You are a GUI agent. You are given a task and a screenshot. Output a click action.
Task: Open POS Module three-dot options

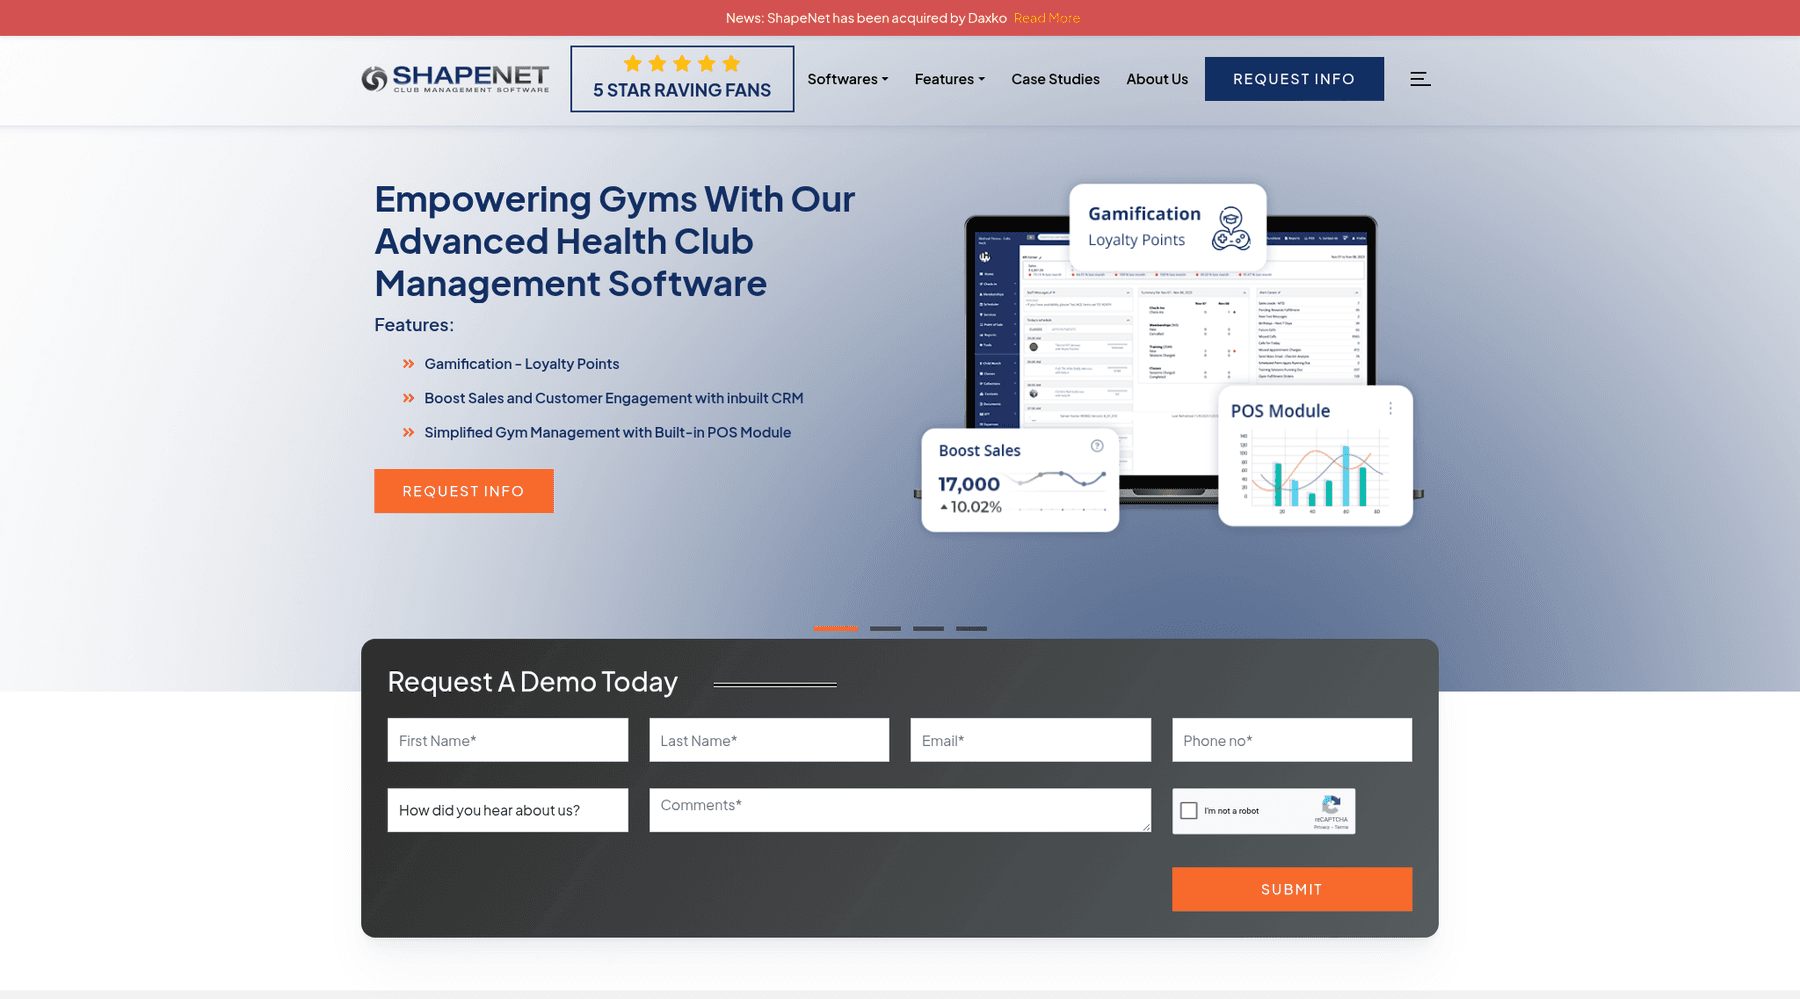pyautogui.click(x=1390, y=408)
